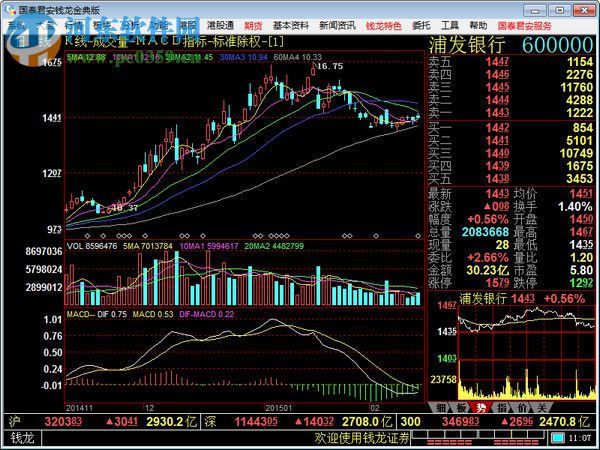600x450 pixels.
Task: Click the 11:07 clock in status bar
Action: [x=580, y=438]
